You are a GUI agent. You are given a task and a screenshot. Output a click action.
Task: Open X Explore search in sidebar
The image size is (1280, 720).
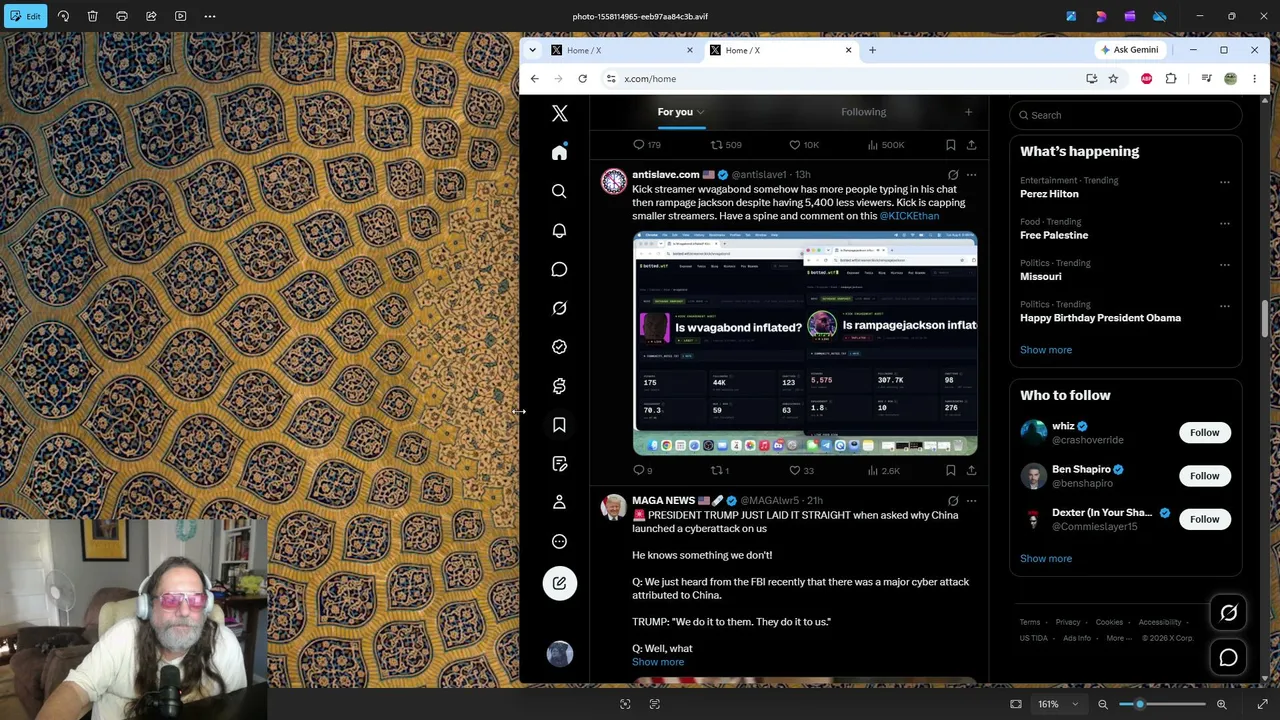(560, 191)
